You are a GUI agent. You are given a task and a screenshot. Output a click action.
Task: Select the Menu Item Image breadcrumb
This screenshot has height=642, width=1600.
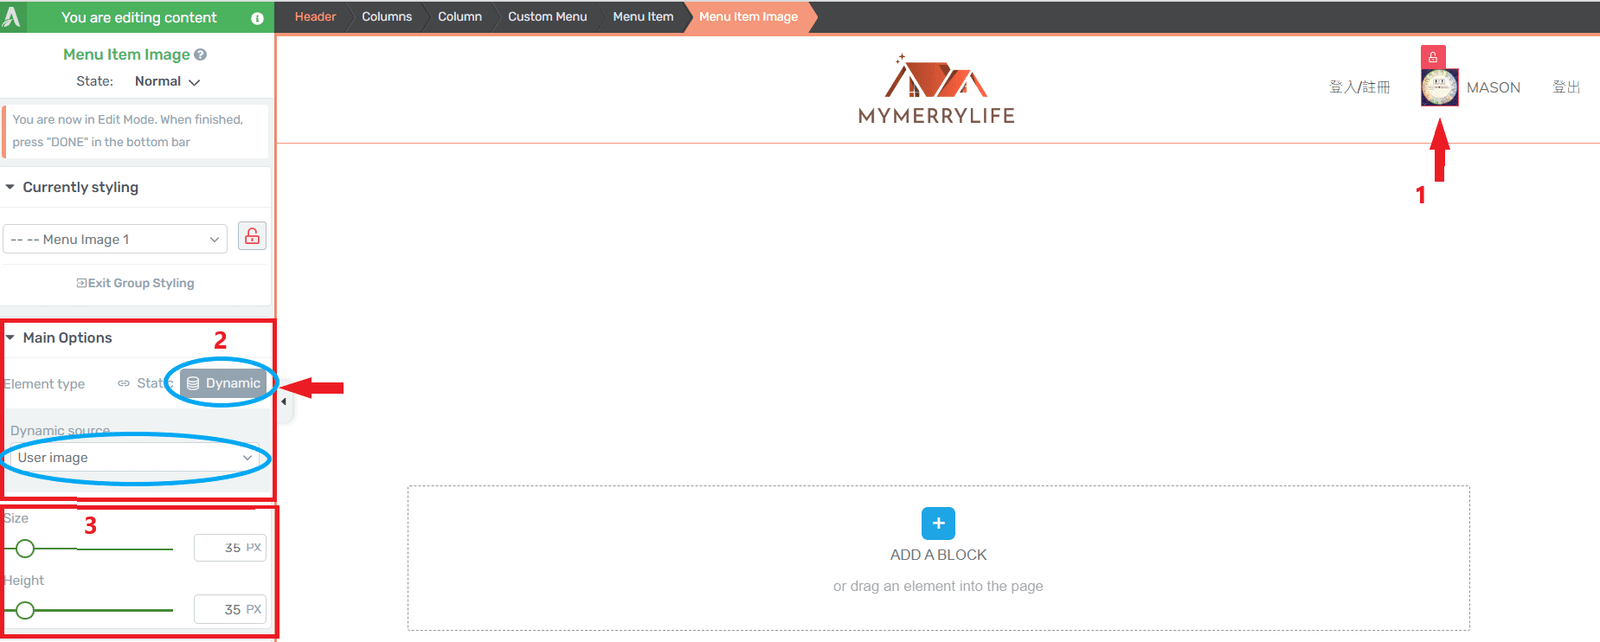(748, 17)
